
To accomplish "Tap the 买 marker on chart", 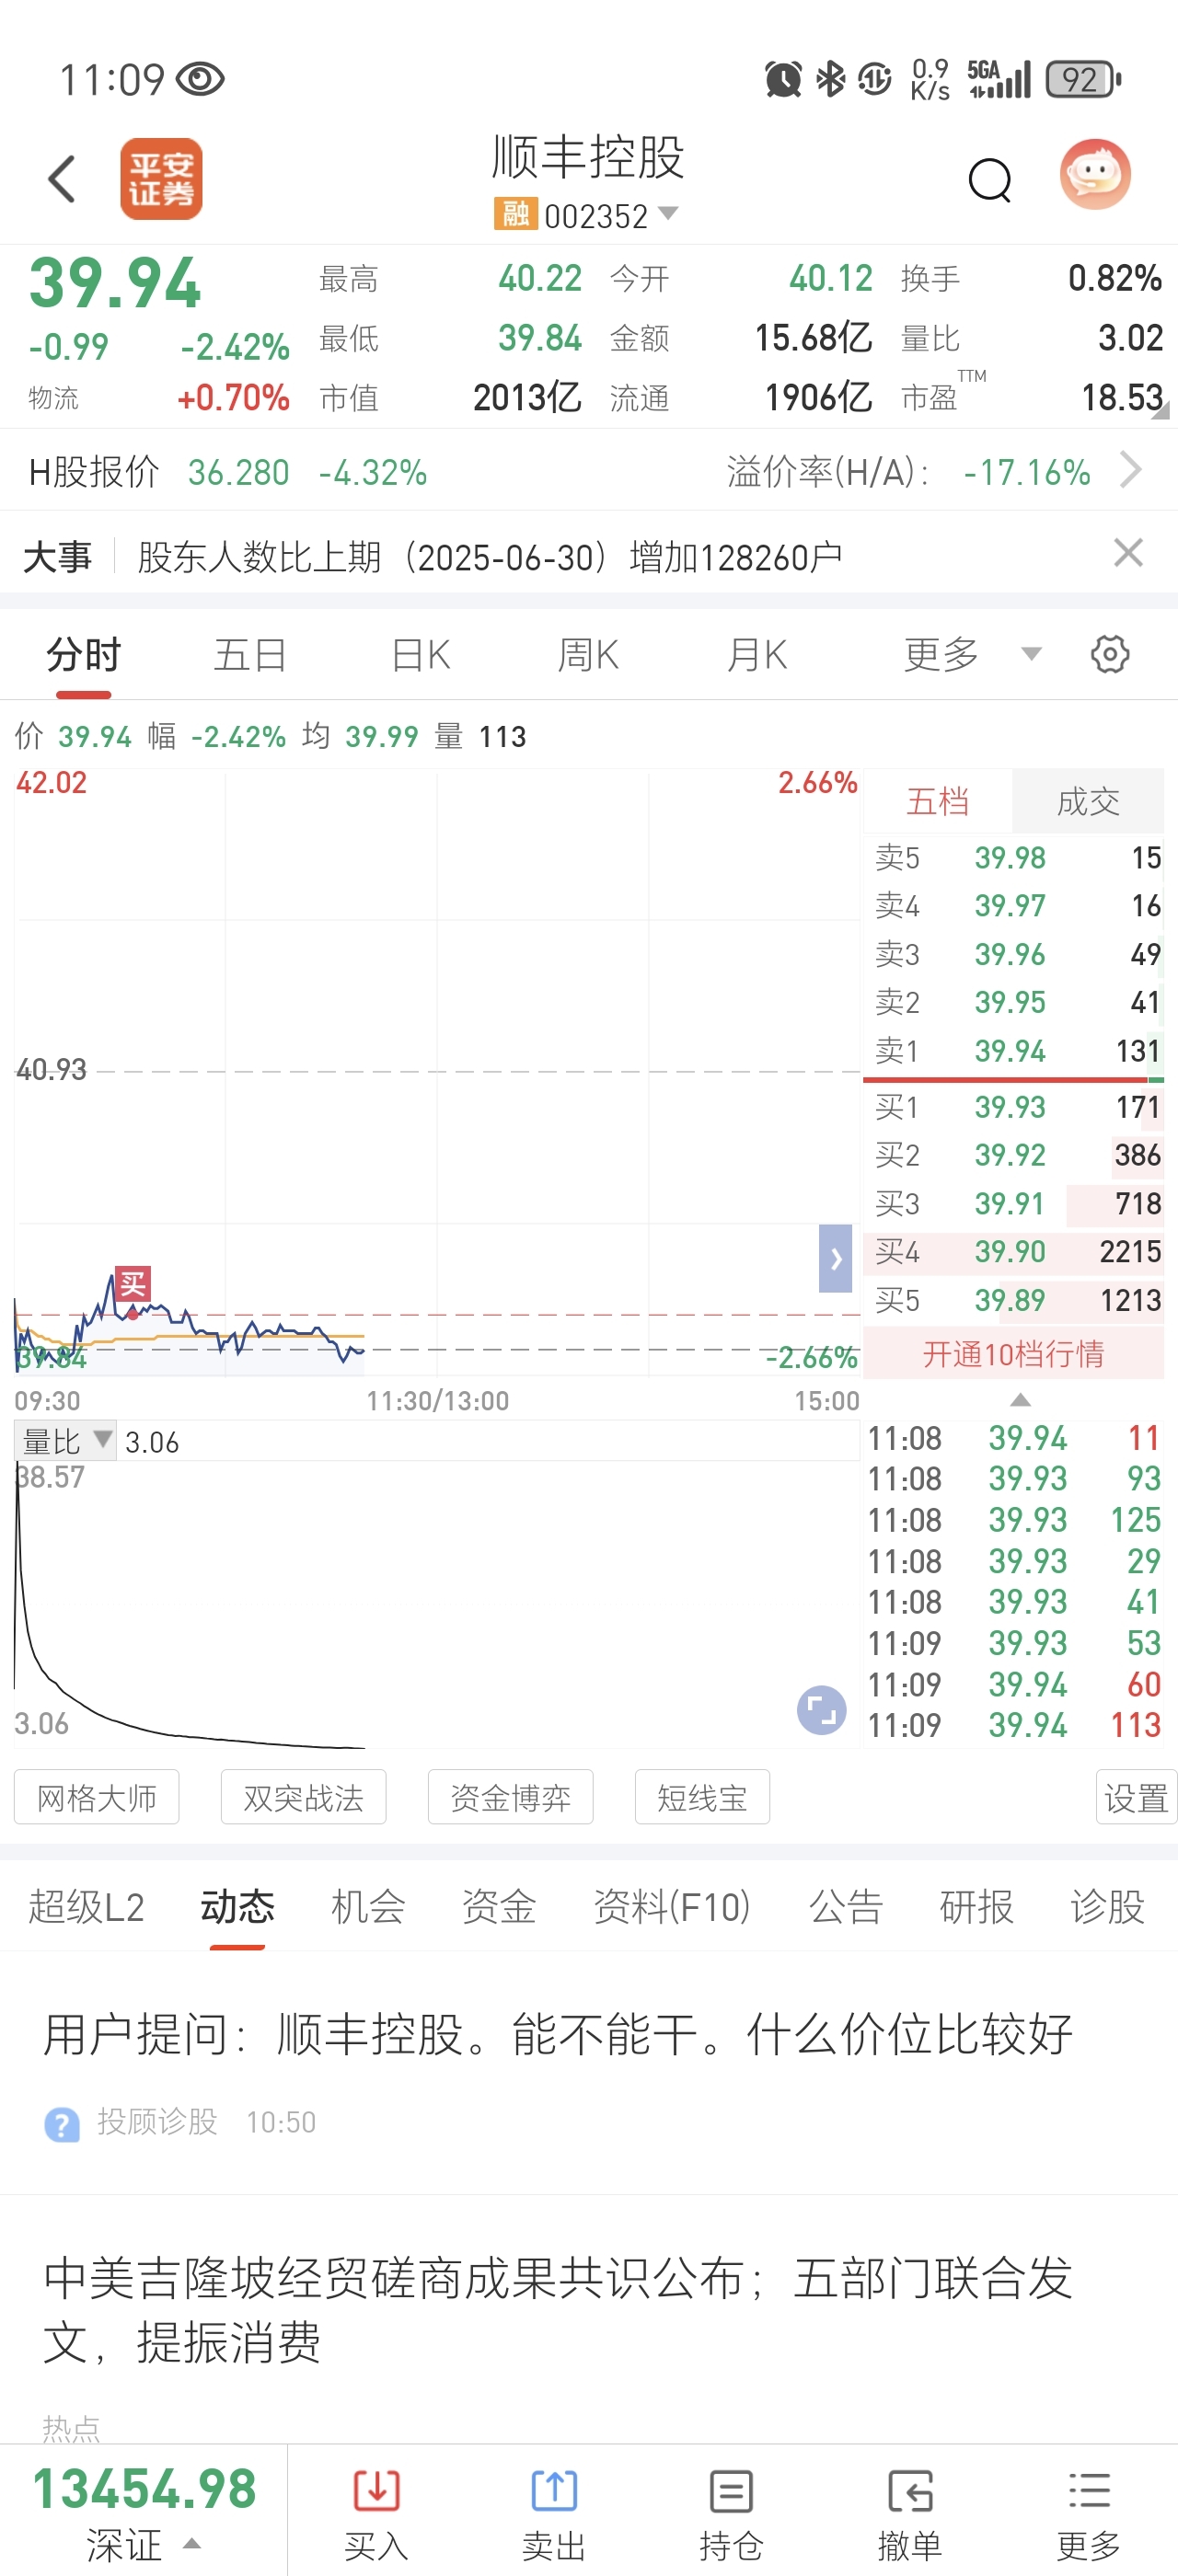I will [132, 1284].
